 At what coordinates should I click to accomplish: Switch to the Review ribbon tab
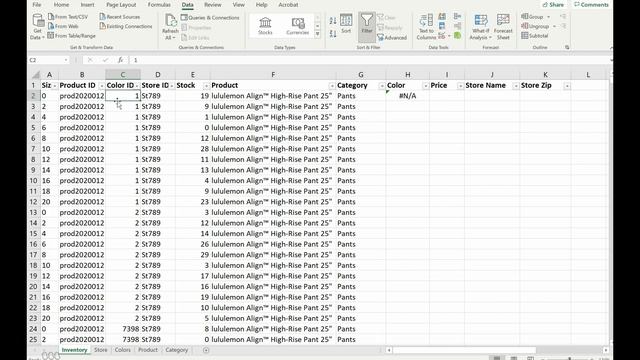tap(213, 5)
